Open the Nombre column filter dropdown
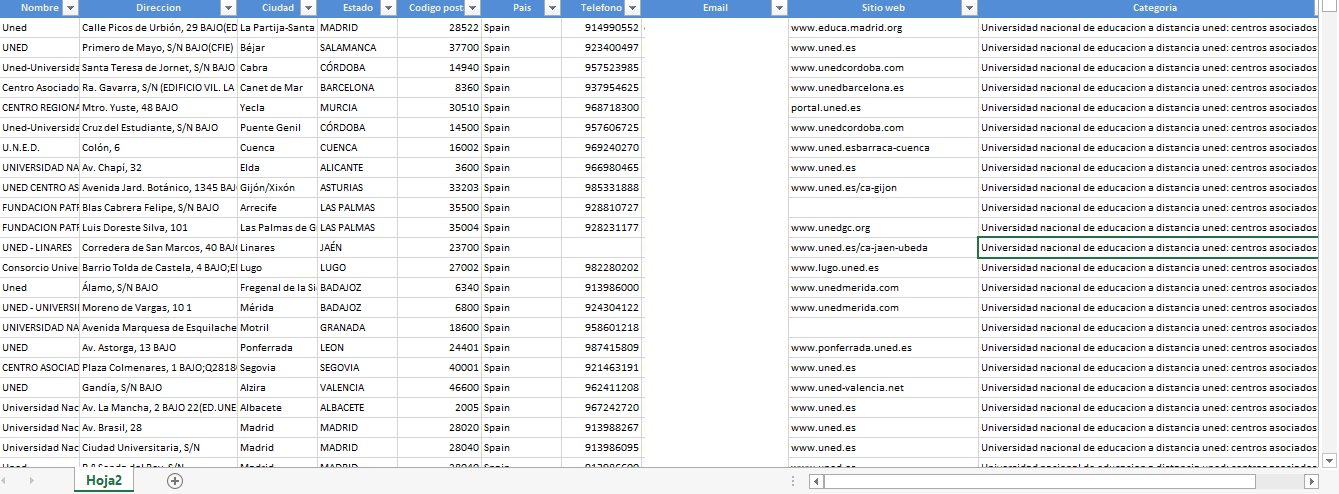The width and height of the screenshot is (1339, 494). [x=70, y=8]
